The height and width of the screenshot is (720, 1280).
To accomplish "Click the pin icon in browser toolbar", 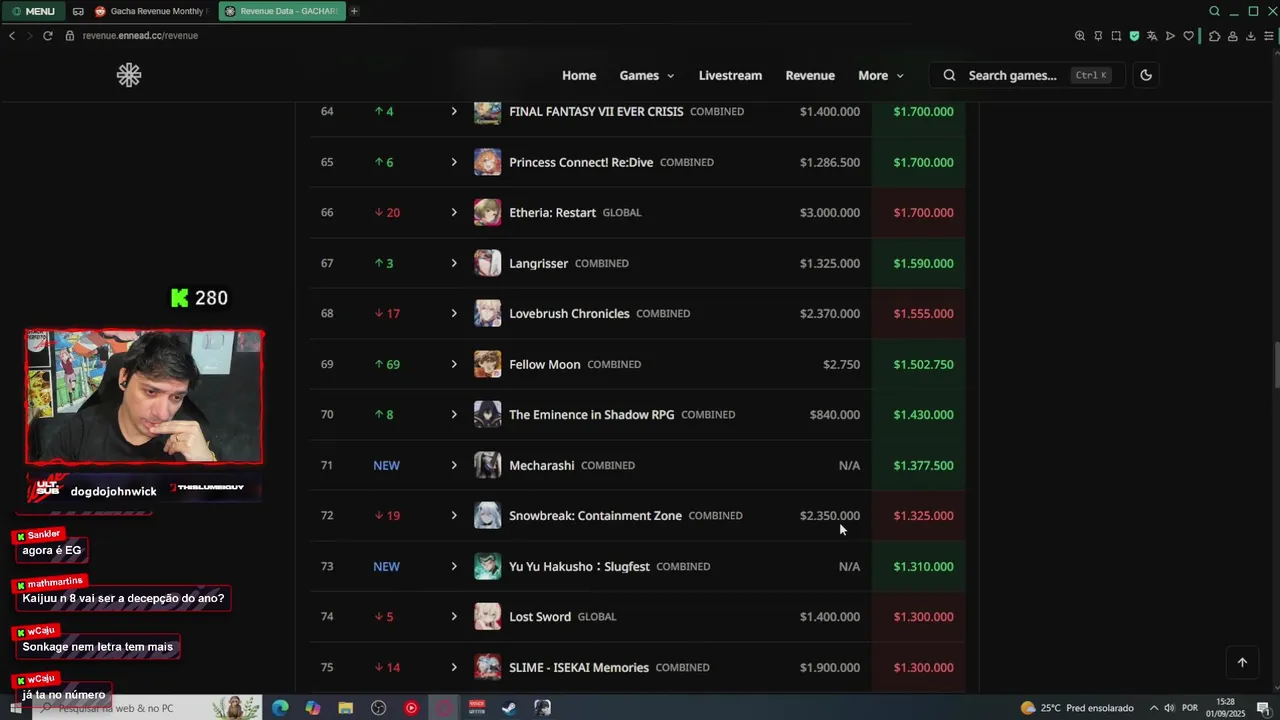I will [x=1098, y=36].
